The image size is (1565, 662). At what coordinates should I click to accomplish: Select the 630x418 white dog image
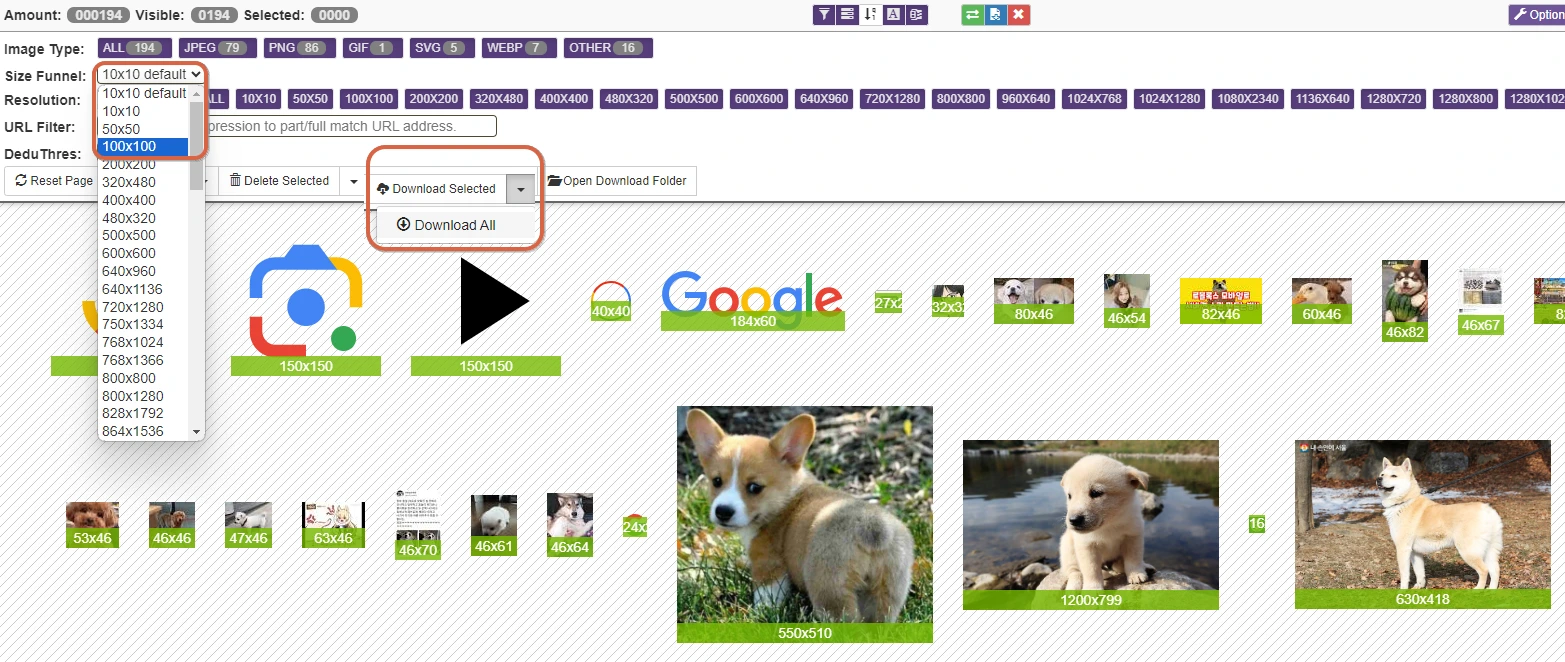[1423, 525]
